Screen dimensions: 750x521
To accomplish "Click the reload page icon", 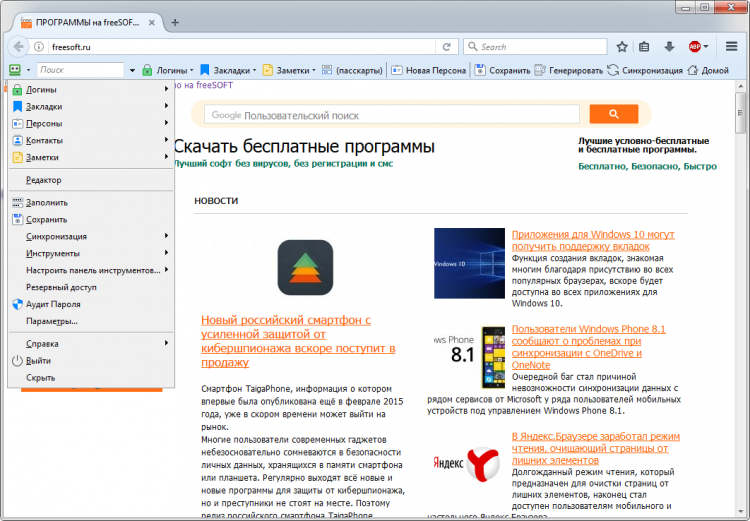I will (447, 47).
